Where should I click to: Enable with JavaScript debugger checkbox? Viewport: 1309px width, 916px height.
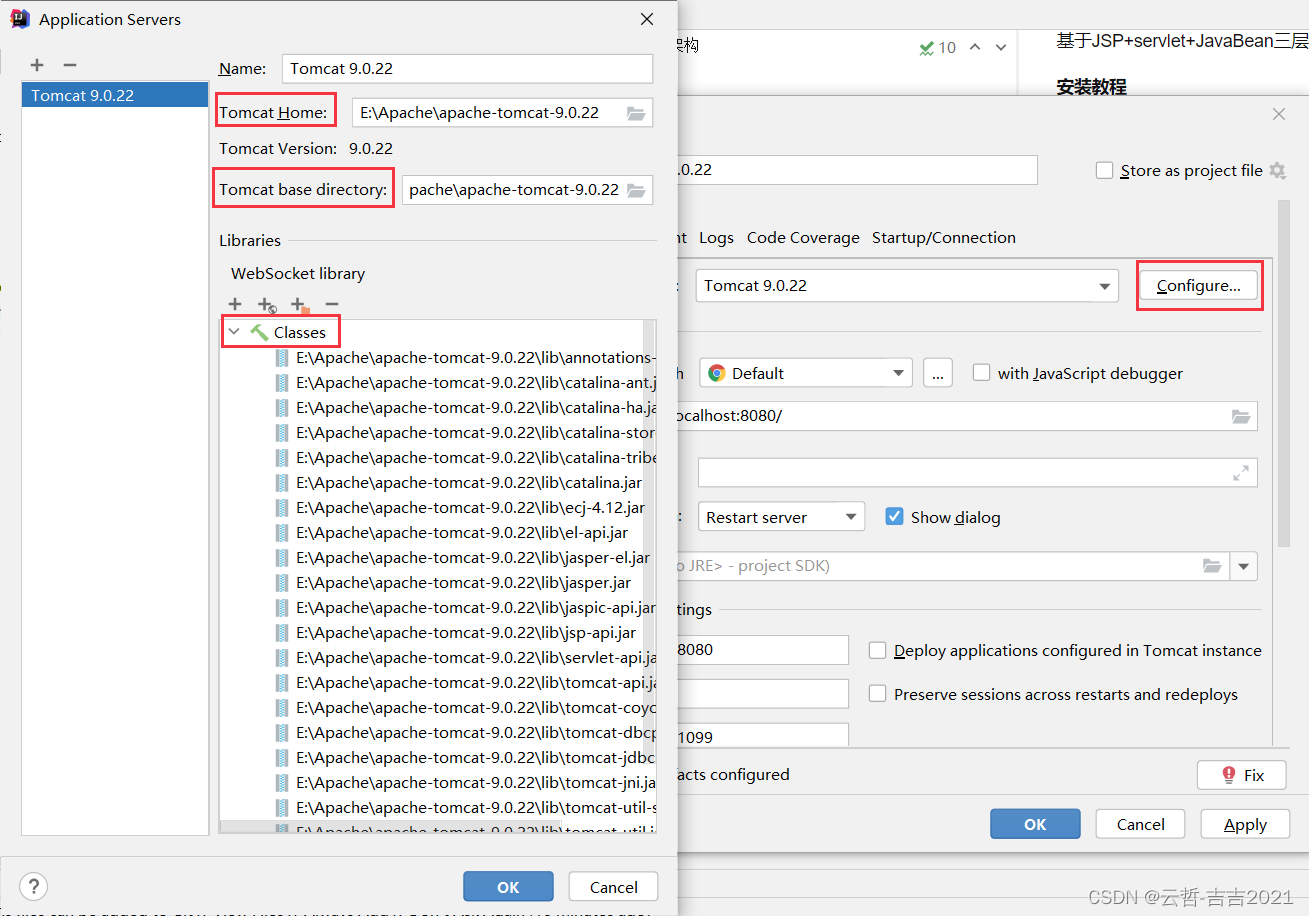pyautogui.click(x=981, y=372)
